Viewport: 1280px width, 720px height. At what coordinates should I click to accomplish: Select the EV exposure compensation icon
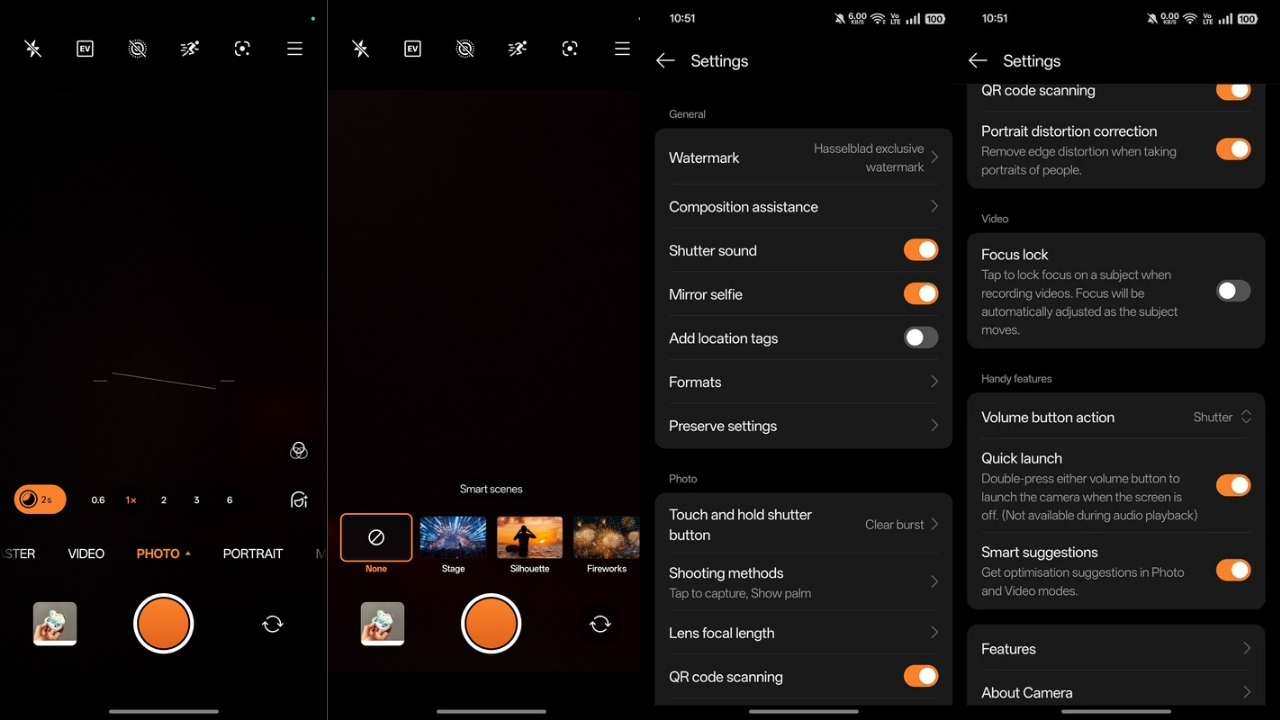click(84, 47)
